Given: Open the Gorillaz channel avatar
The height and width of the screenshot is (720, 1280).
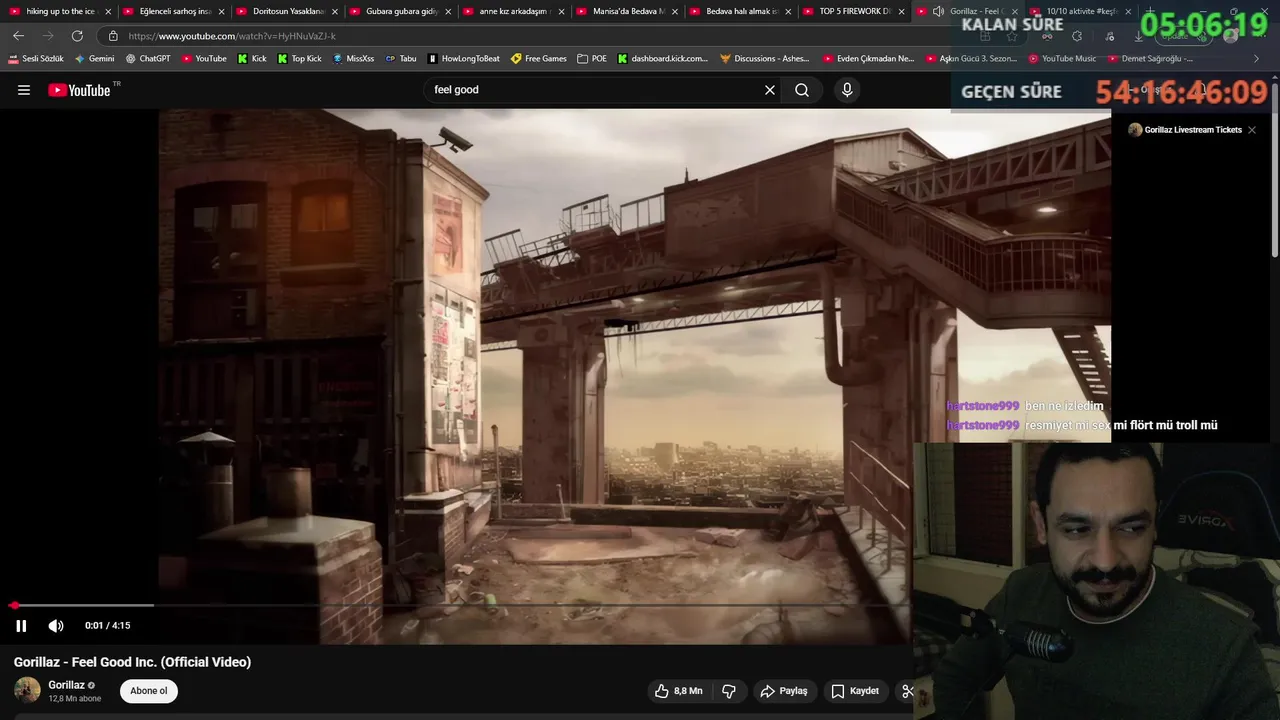Looking at the screenshot, I should tap(27, 690).
